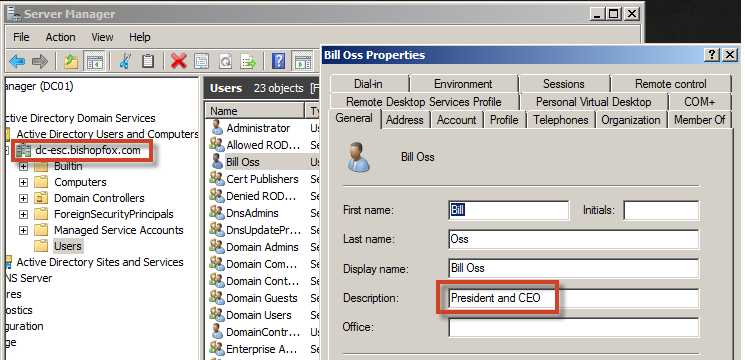Image resolution: width=745 pixels, height=360 pixels.
Task: Click the Cut scissors toolbar icon
Action: pos(125,61)
